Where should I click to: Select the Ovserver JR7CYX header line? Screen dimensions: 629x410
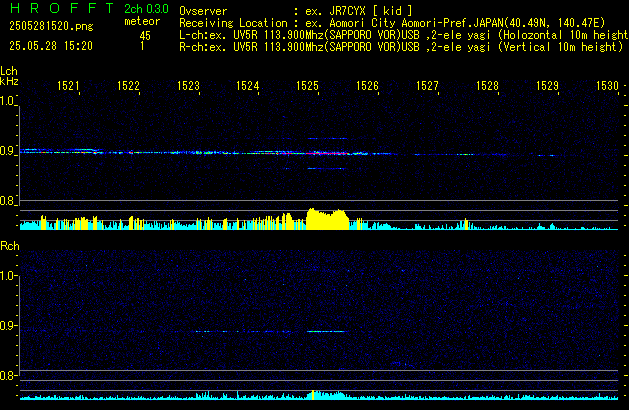coord(296,11)
